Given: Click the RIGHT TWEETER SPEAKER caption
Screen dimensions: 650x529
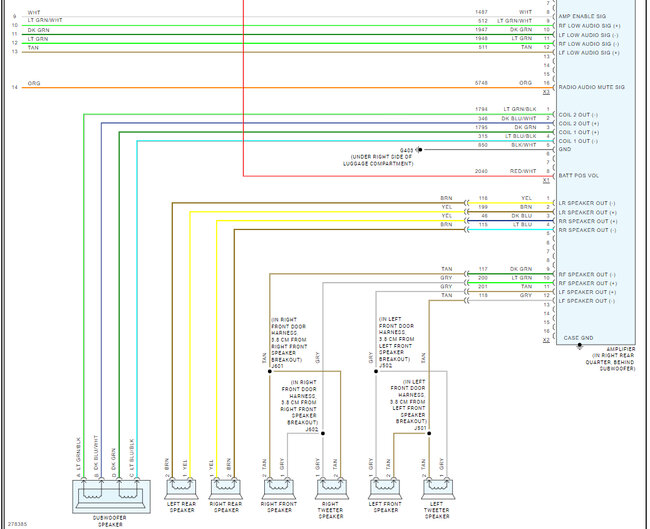Looking at the screenshot, I should (x=330, y=510).
